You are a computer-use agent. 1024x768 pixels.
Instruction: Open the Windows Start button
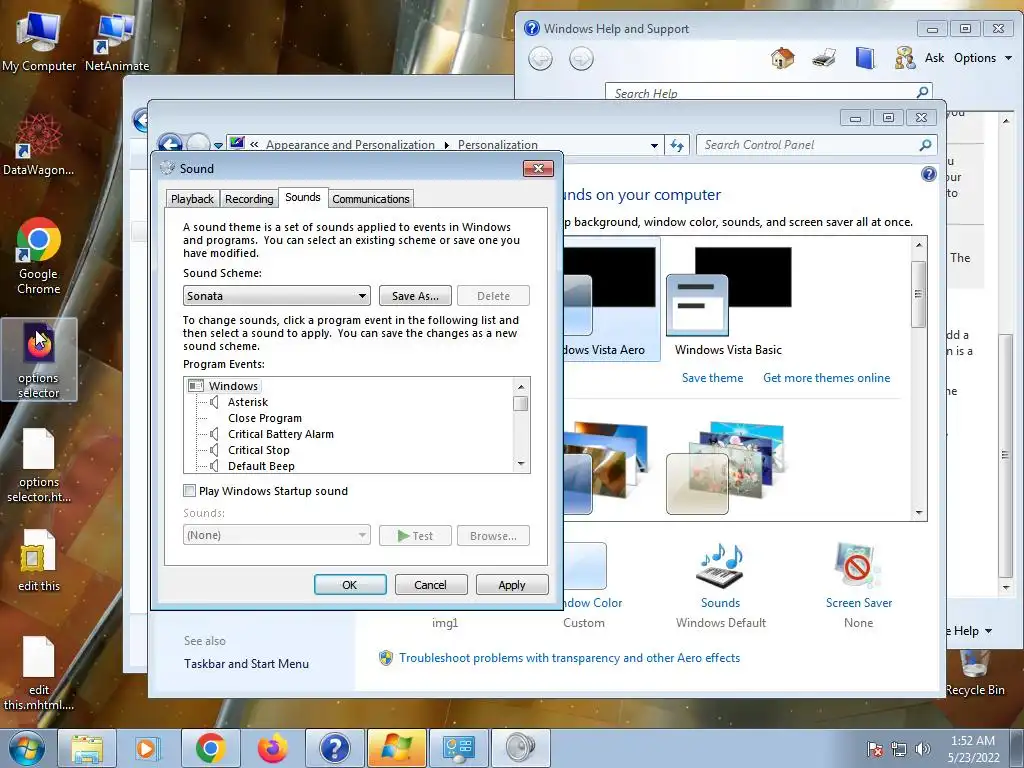(x=27, y=748)
